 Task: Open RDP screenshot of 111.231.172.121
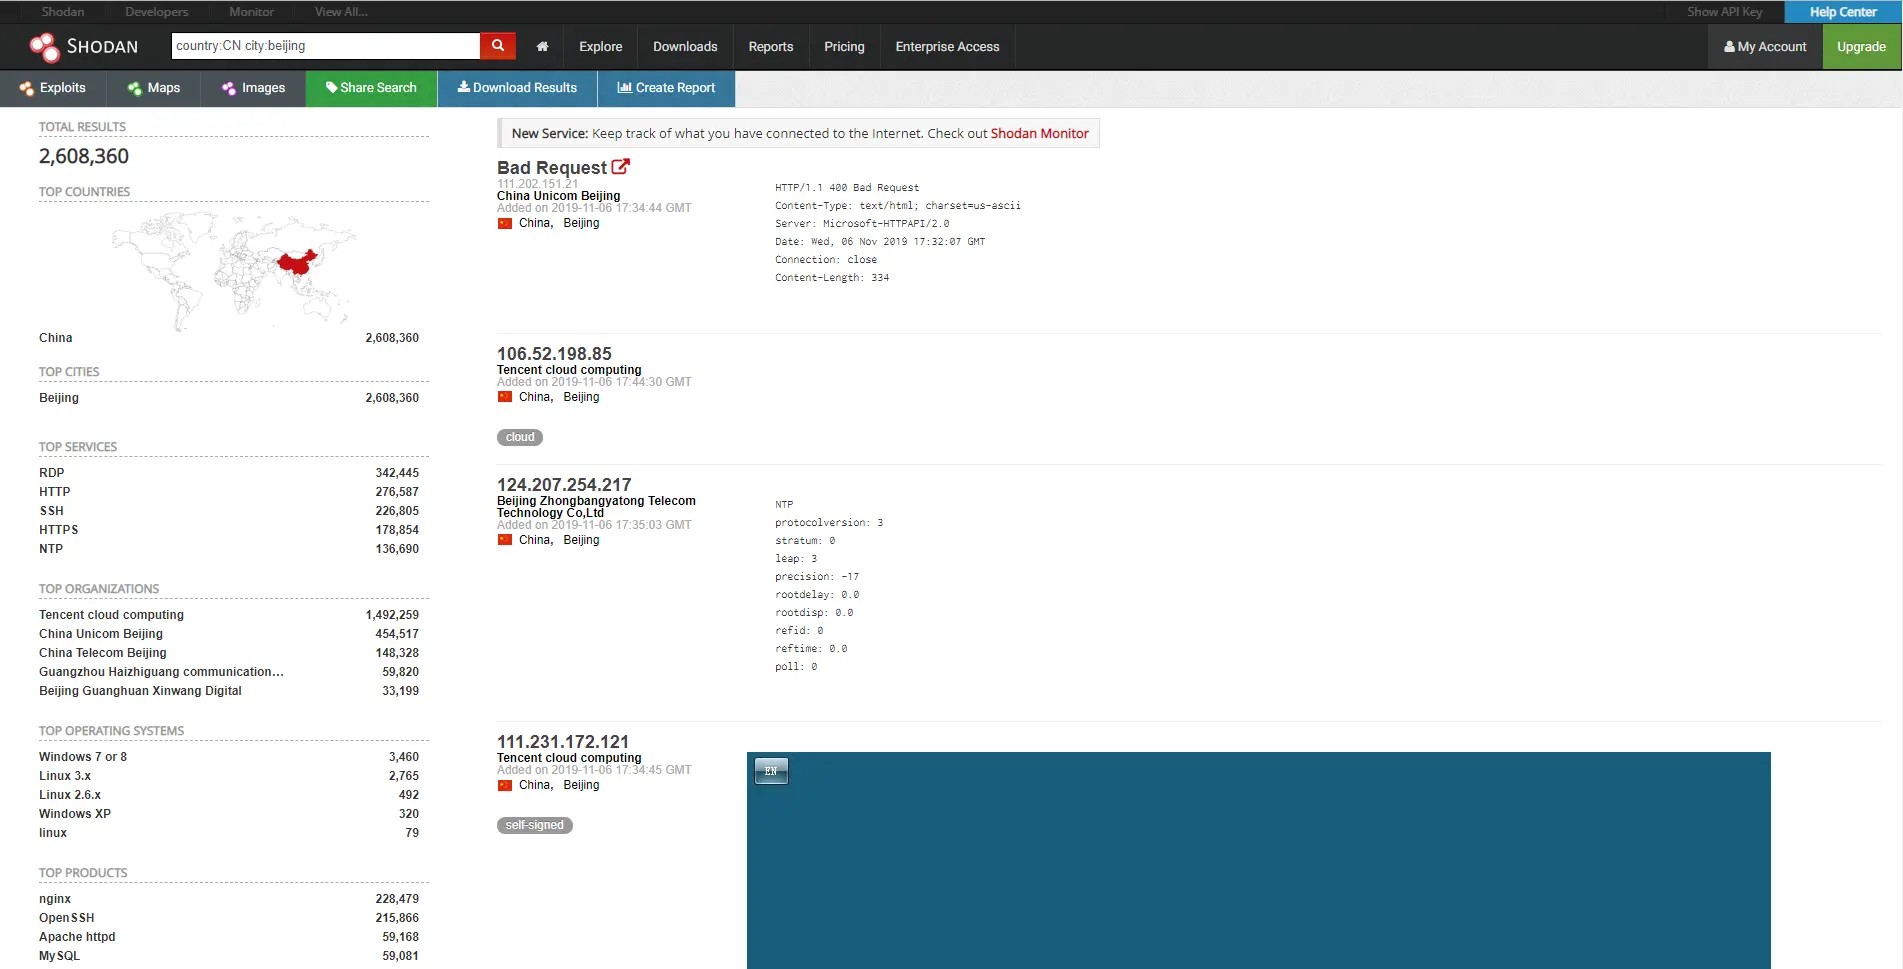tap(1258, 860)
